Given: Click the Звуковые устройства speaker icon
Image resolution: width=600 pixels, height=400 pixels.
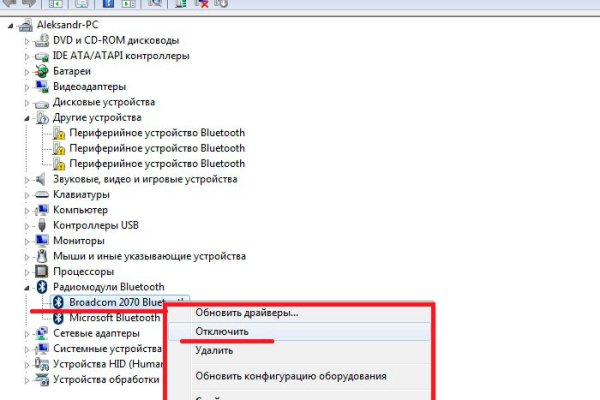Looking at the screenshot, I should pyautogui.click(x=41, y=179).
